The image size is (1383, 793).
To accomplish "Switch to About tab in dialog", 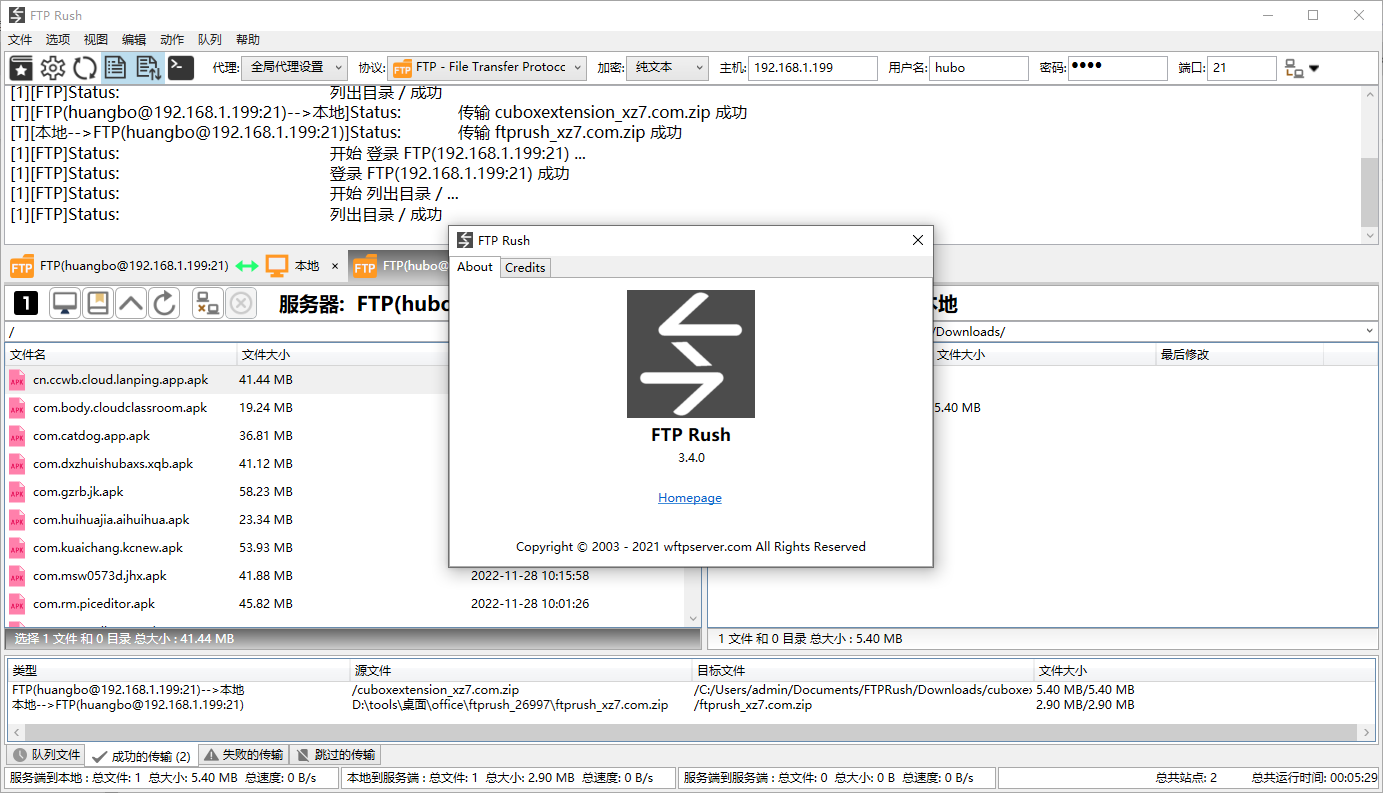I will 475,267.
